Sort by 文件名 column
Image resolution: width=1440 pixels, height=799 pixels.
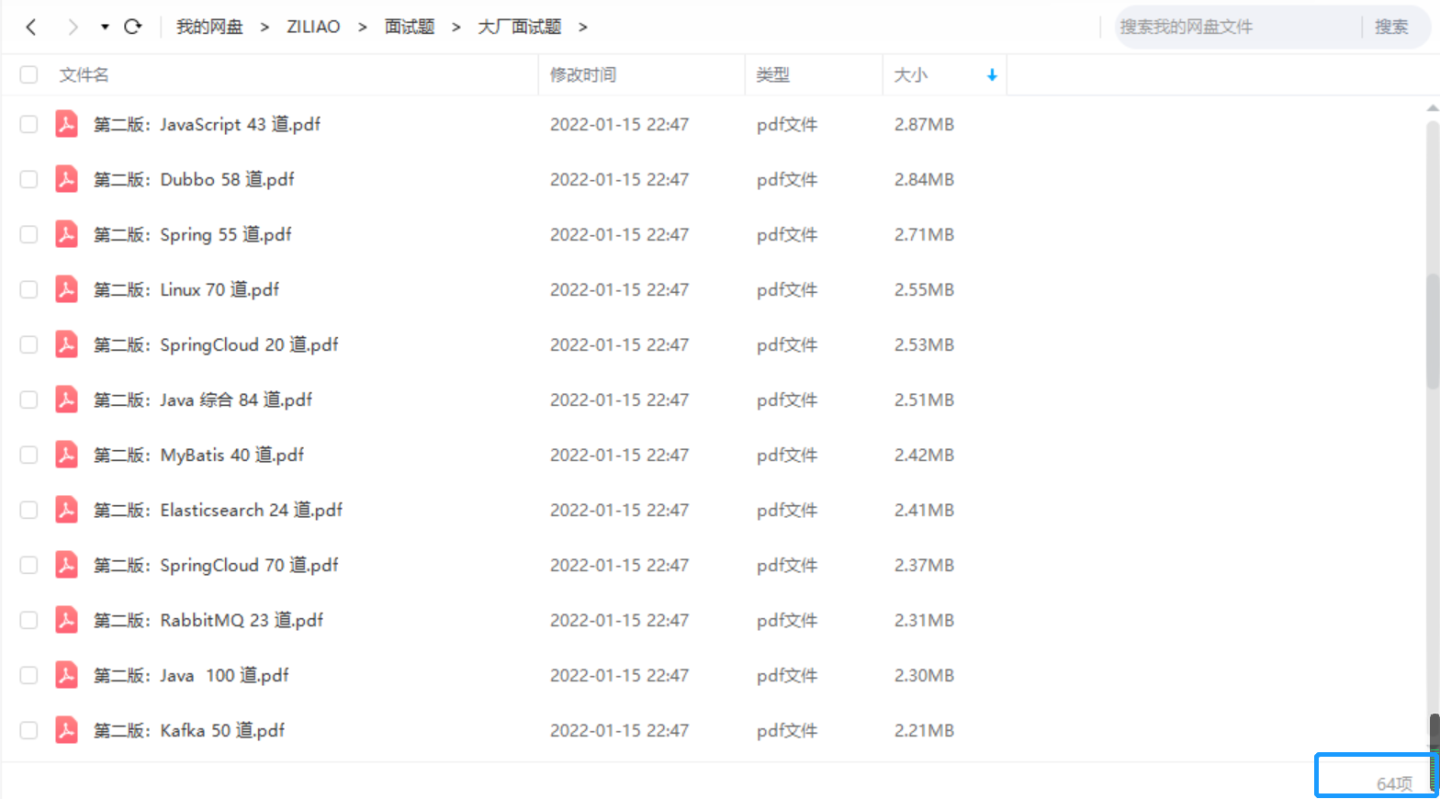(x=84, y=75)
